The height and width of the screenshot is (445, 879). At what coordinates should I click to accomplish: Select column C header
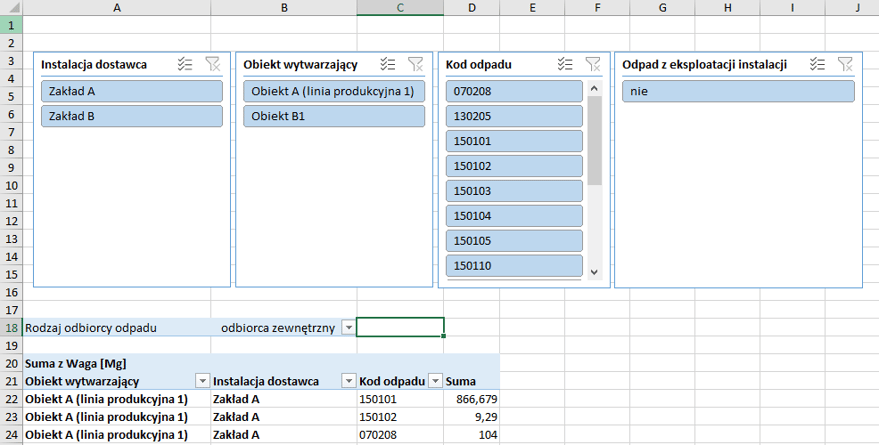(x=400, y=8)
